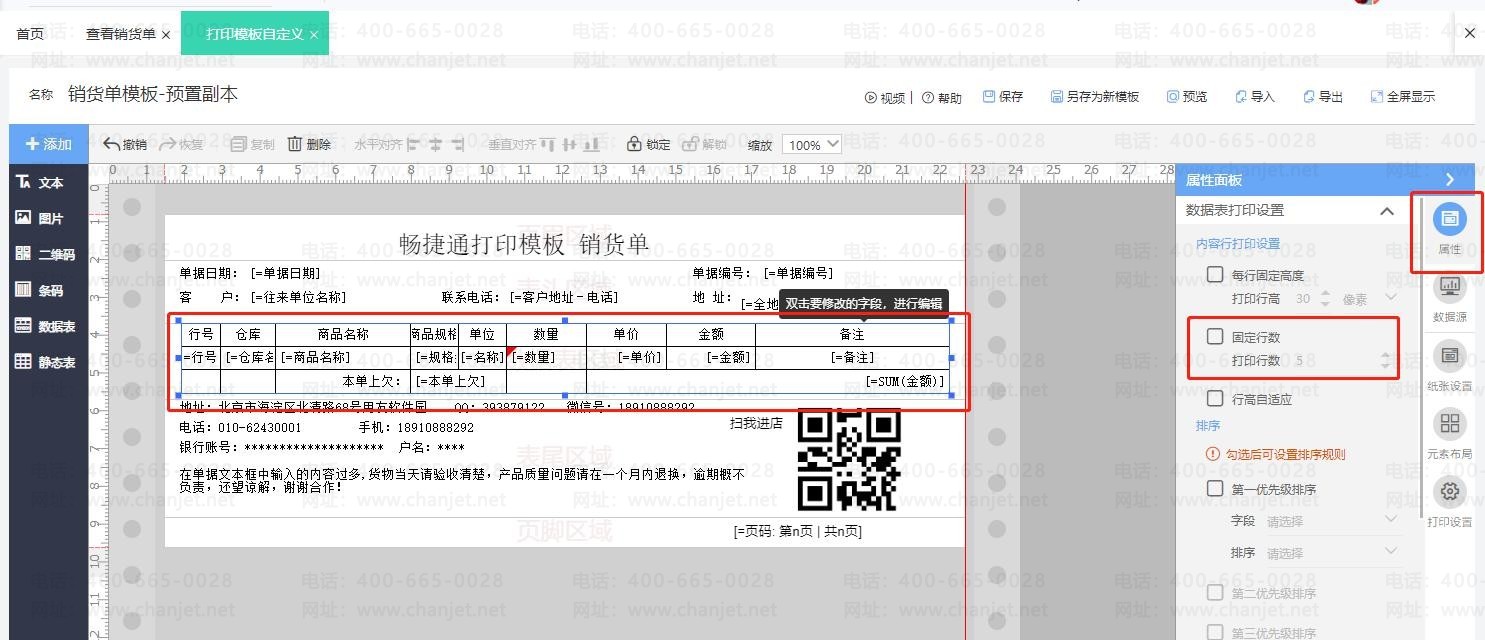Image resolution: width=1485 pixels, height=640 pixels.
Task: Select the 静态表 static table tool
Action: click(46, 362)
